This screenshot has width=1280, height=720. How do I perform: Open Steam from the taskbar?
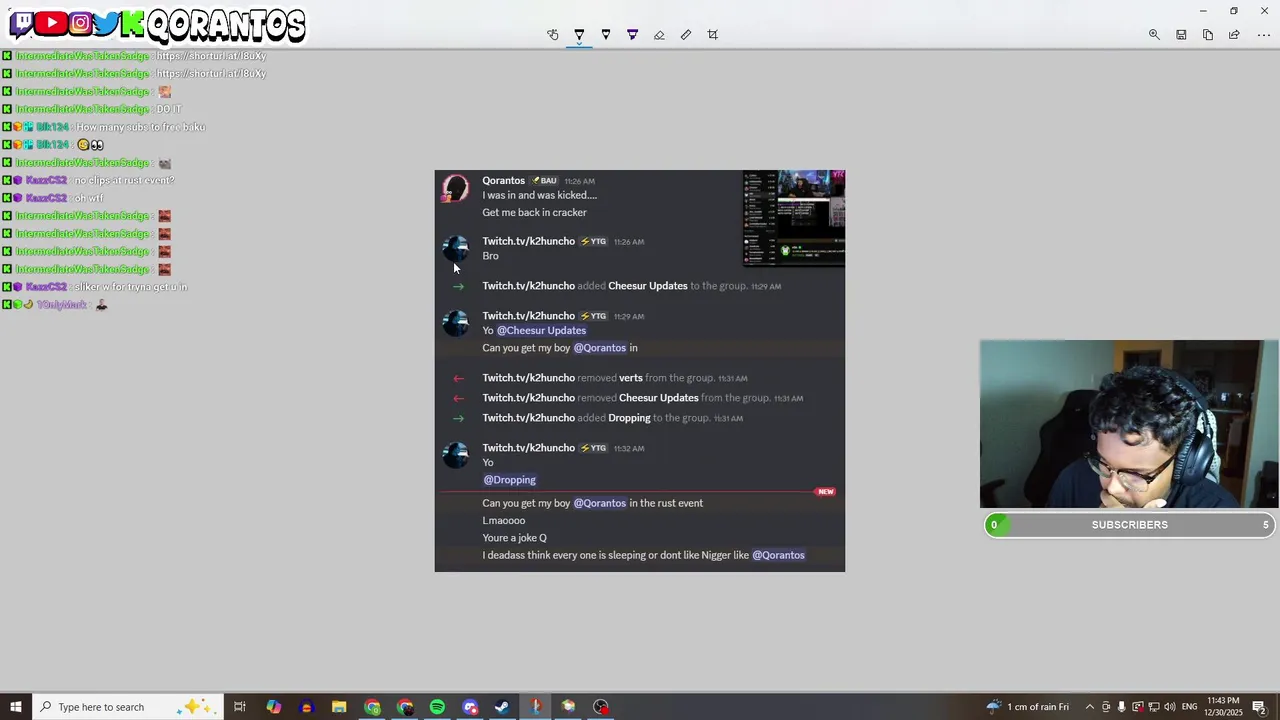coord(502,707)
